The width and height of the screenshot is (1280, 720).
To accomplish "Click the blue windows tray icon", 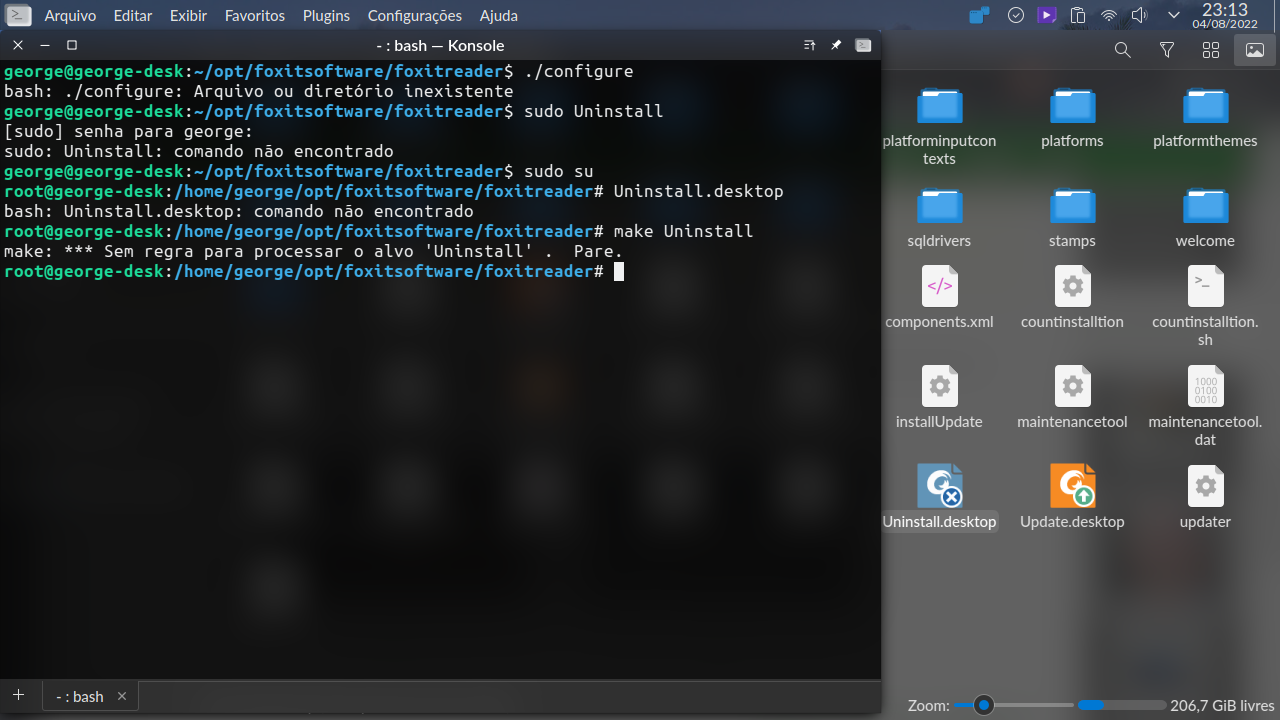I will coord(980,15).
